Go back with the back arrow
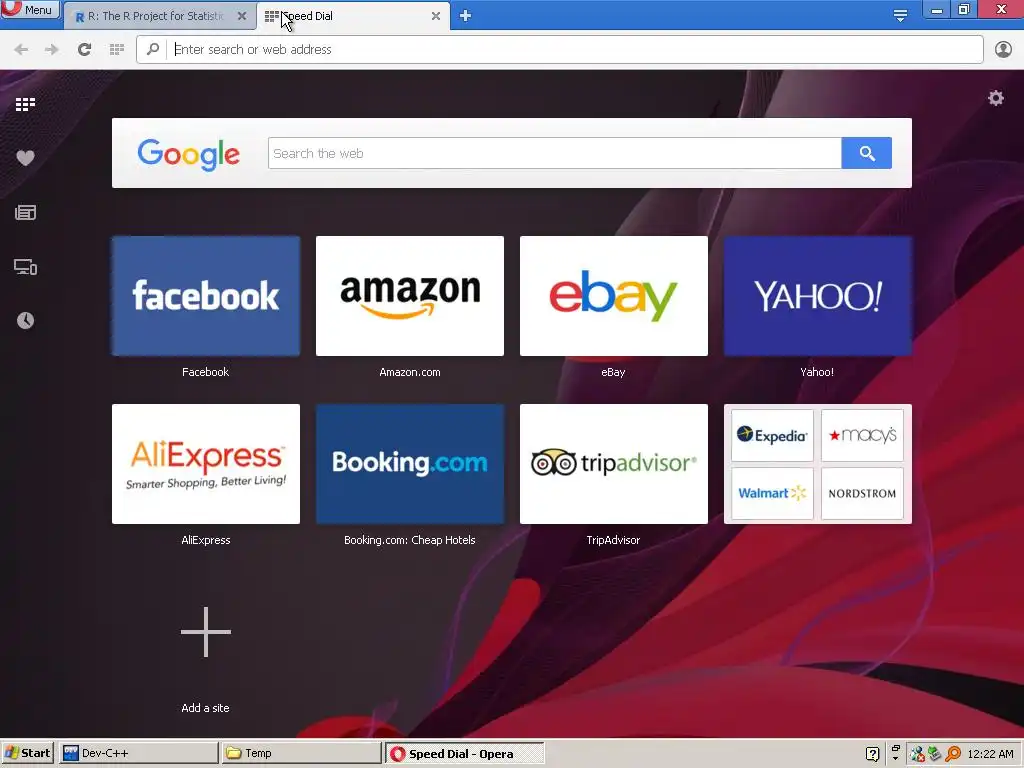The height and width of the screenshot is (768, 1024). click(21, 50)
